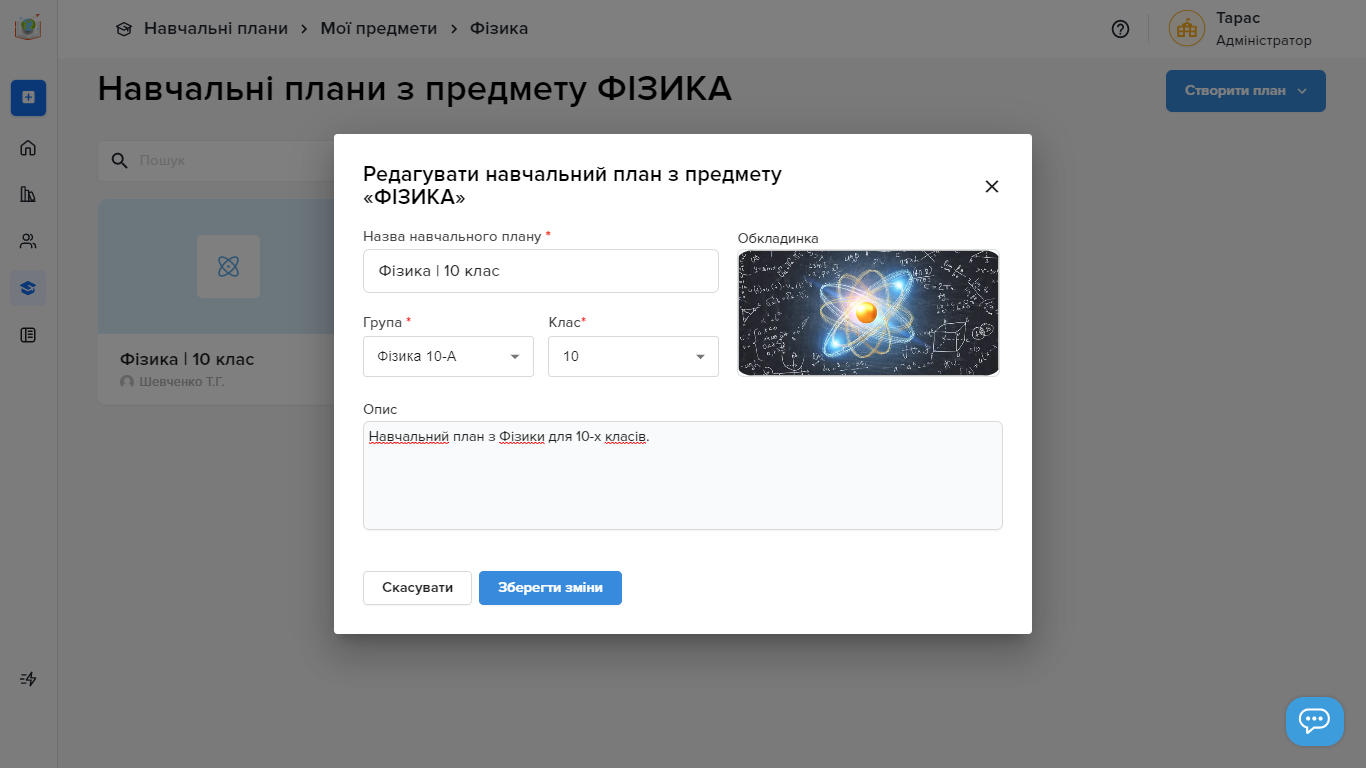Click Зберегти зміни button
1366x768 pixels.
tap(550, 588)
